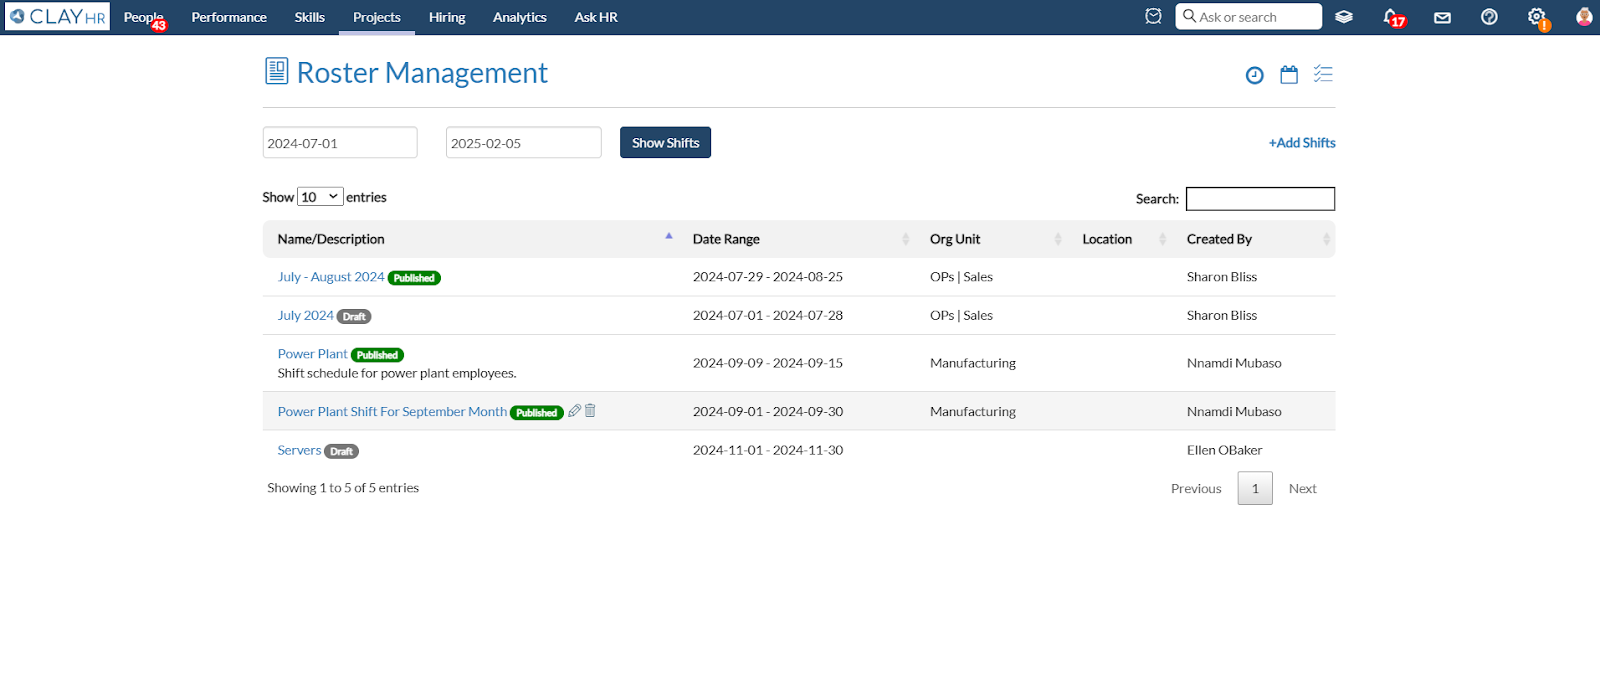Click OPs | Sales in July - August 2024 row

point(961,277)
